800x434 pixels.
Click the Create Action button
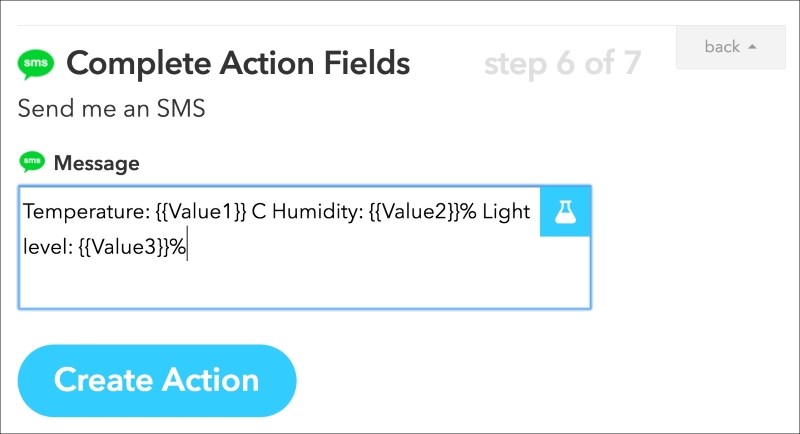point(157,380)
